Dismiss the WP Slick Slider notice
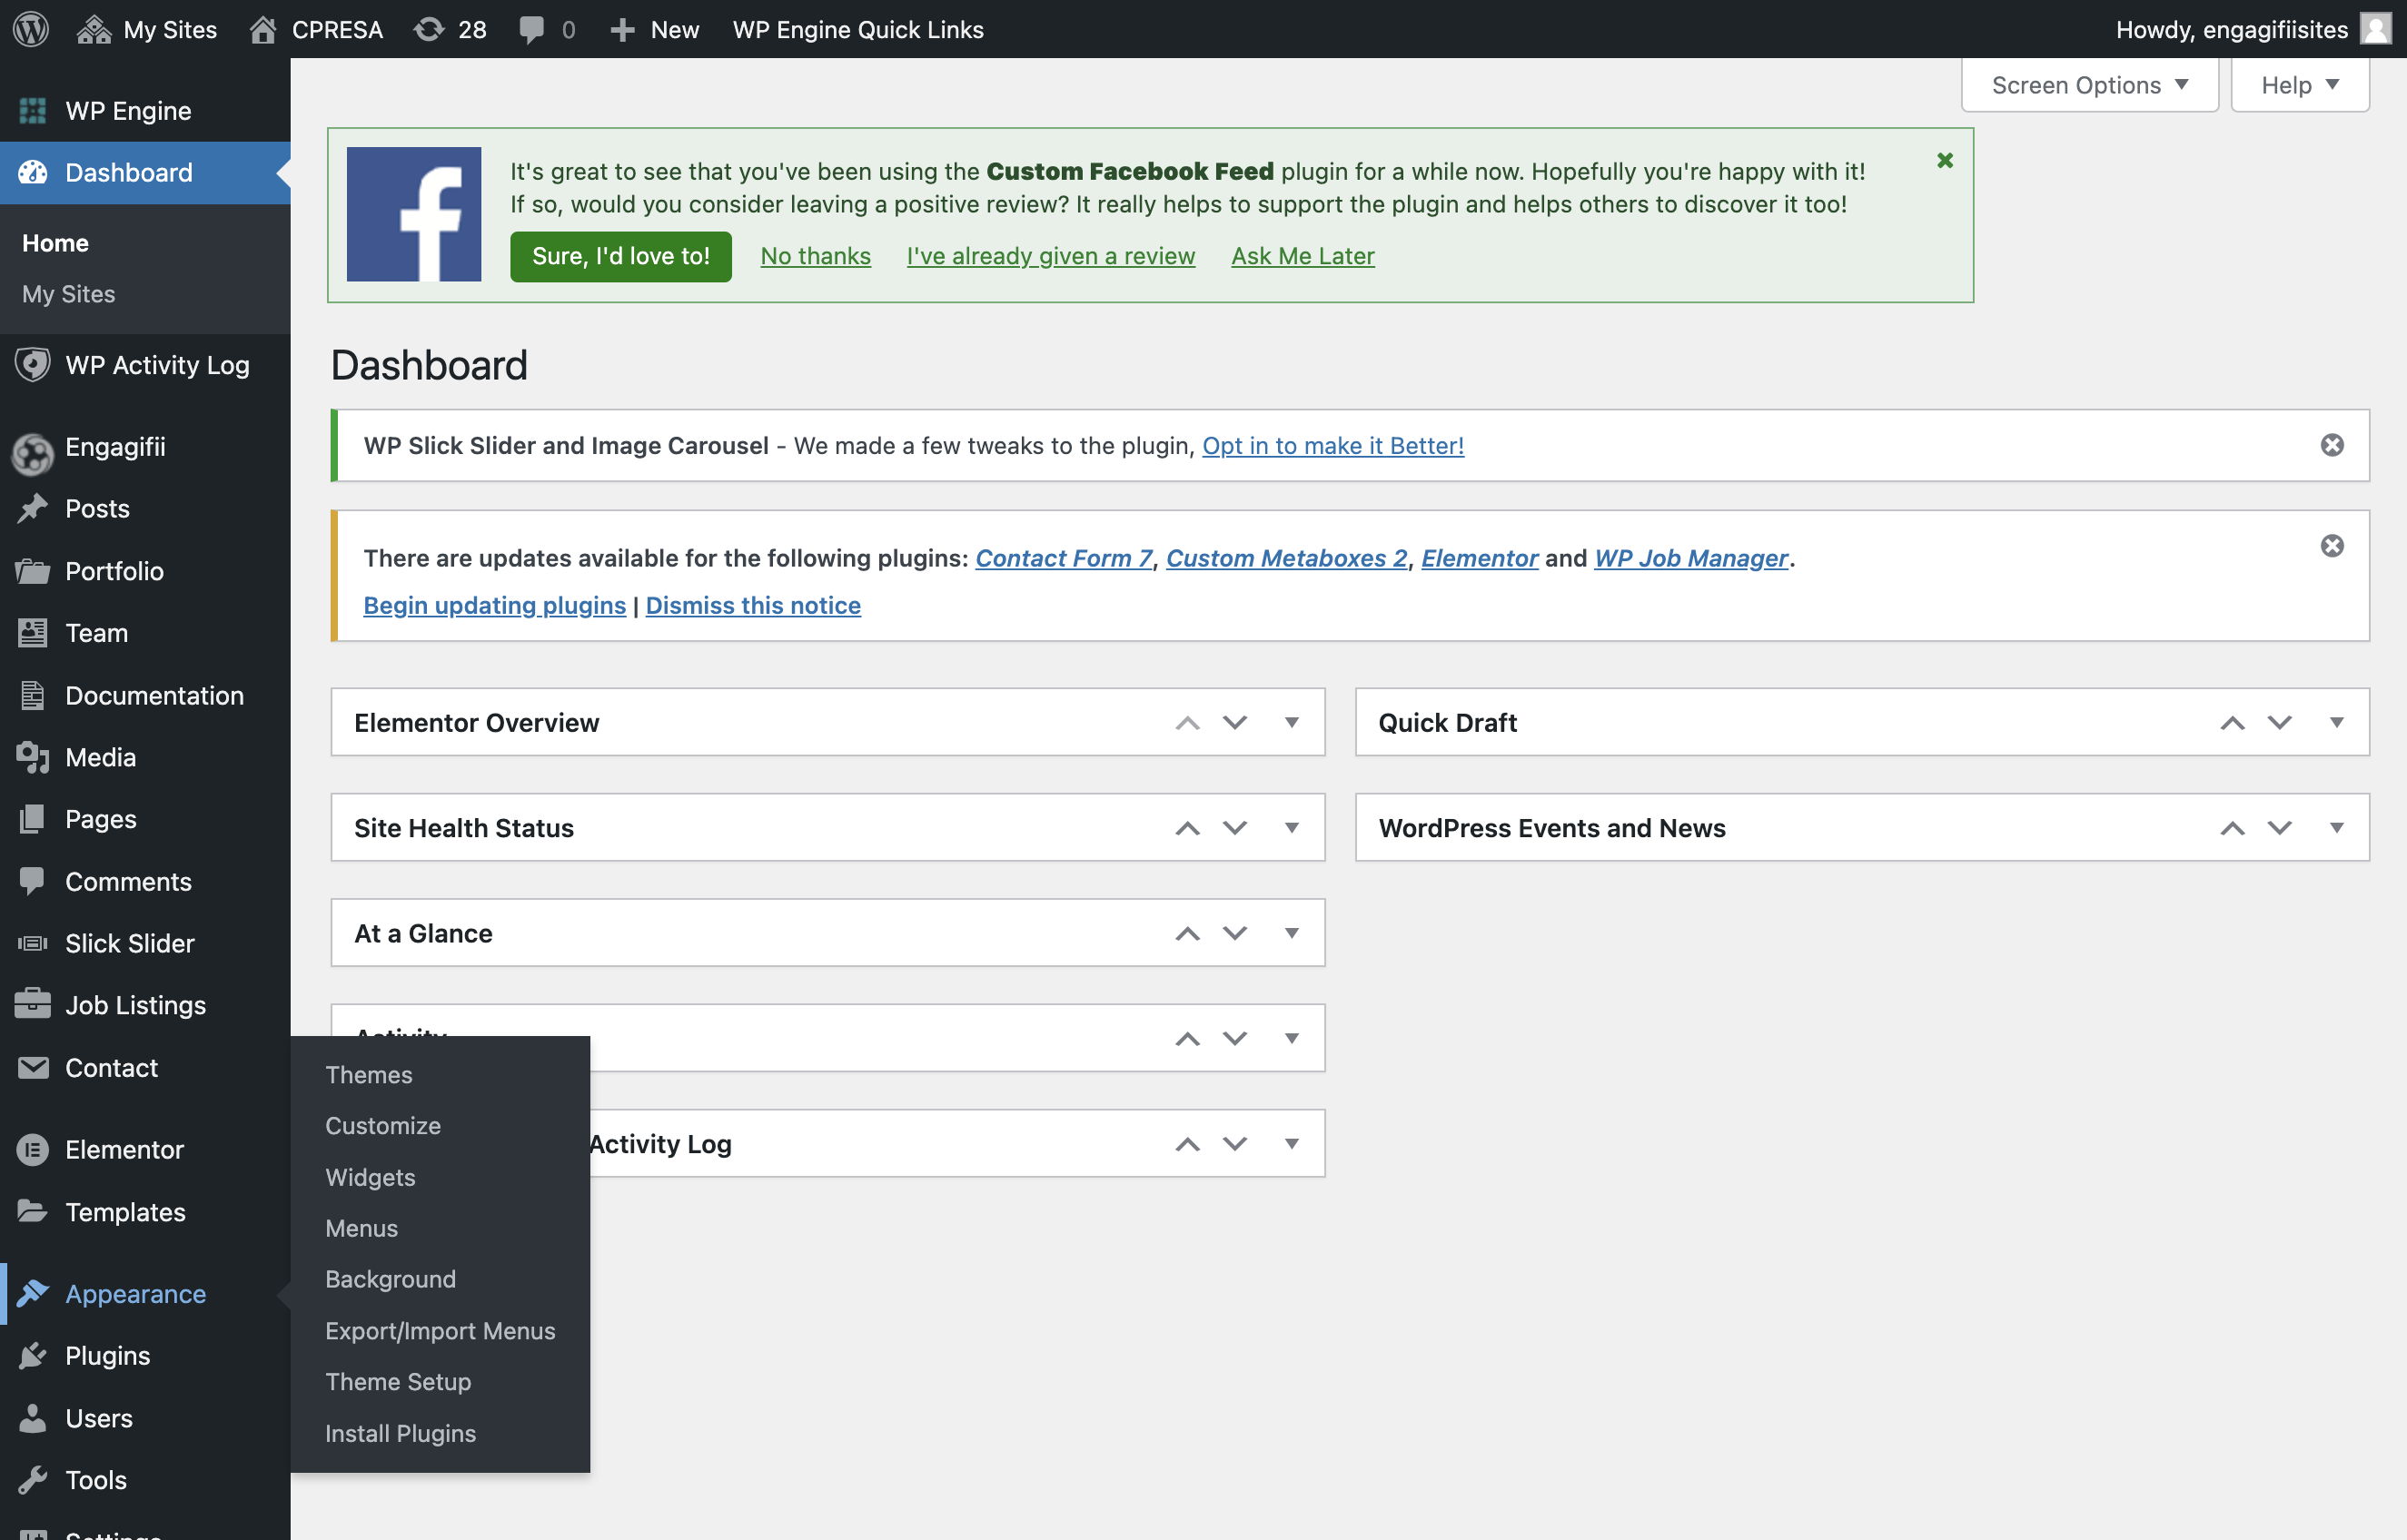This screenshot has width=2407, height=1540. [2332, 445]
